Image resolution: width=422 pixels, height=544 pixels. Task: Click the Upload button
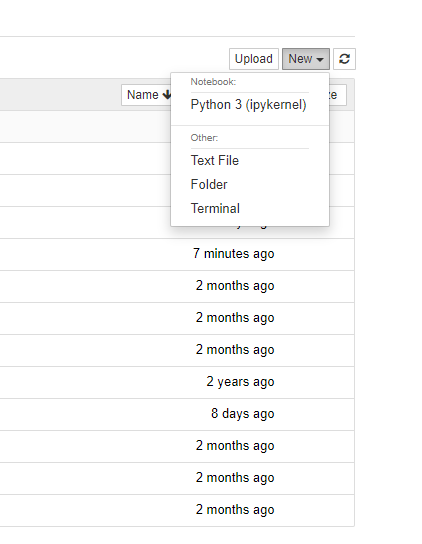[x=254, y=59]
